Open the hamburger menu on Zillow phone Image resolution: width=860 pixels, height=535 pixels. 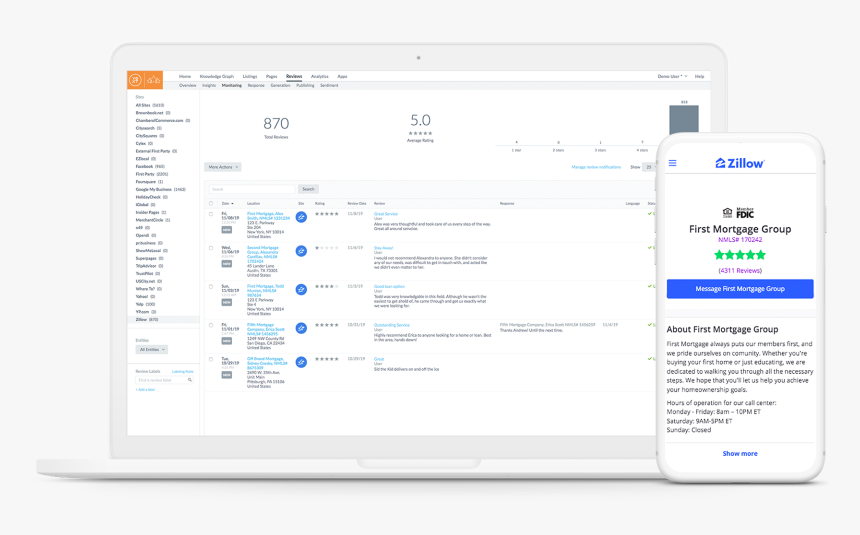tap(672, 163)
